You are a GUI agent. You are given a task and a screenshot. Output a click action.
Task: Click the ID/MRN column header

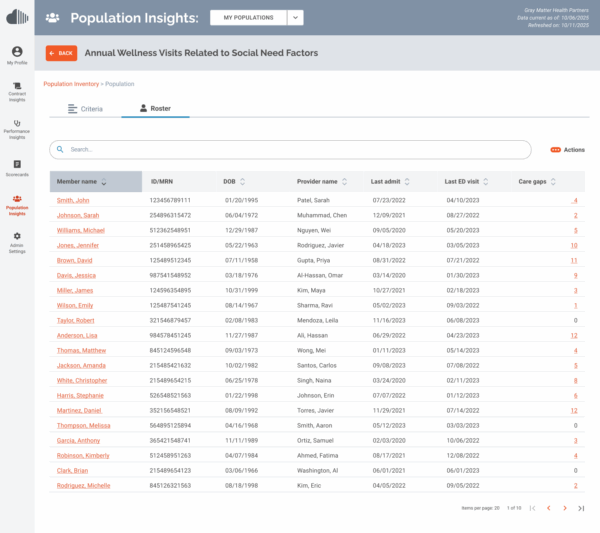161,181
